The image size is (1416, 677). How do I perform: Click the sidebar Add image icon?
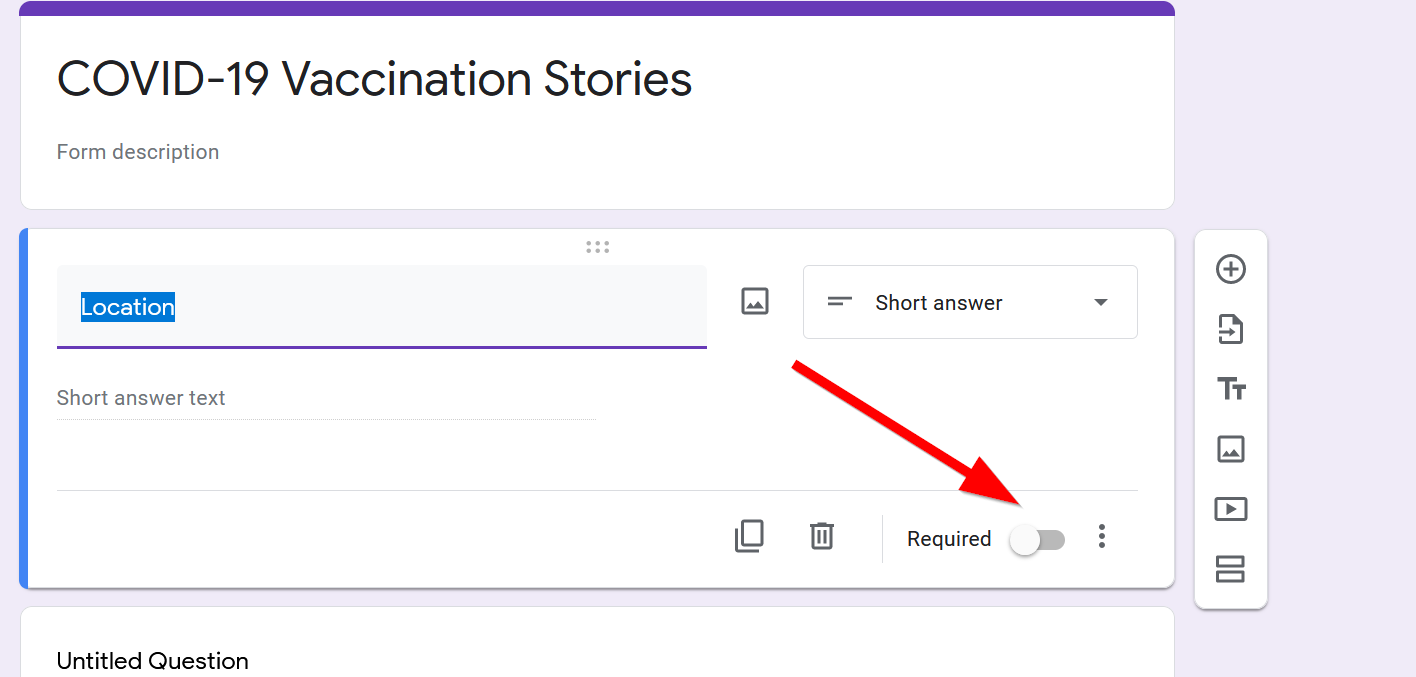(x=1230, y=449)
